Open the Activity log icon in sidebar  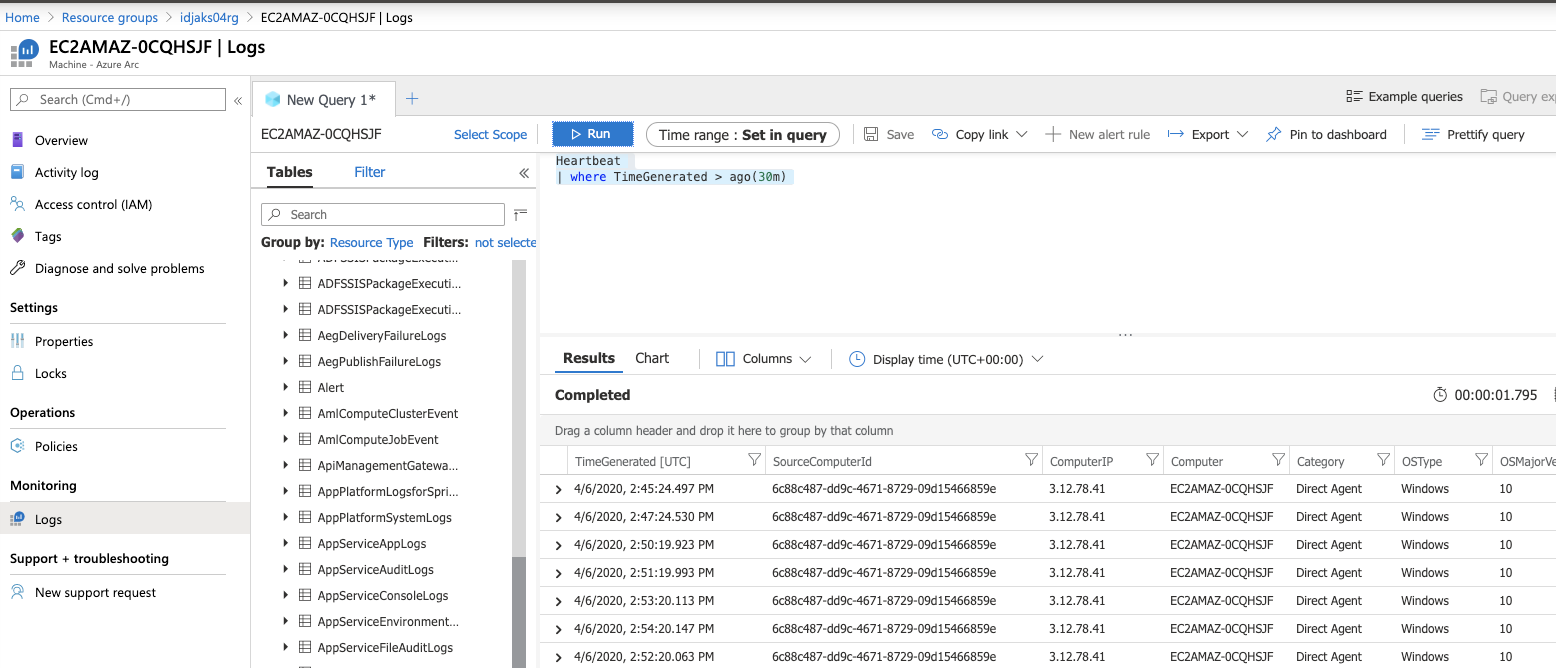(x=17, y=172)
